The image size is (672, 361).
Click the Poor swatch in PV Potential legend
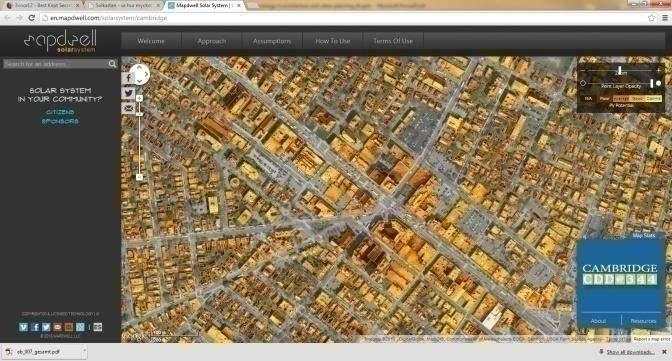point(604,99)
